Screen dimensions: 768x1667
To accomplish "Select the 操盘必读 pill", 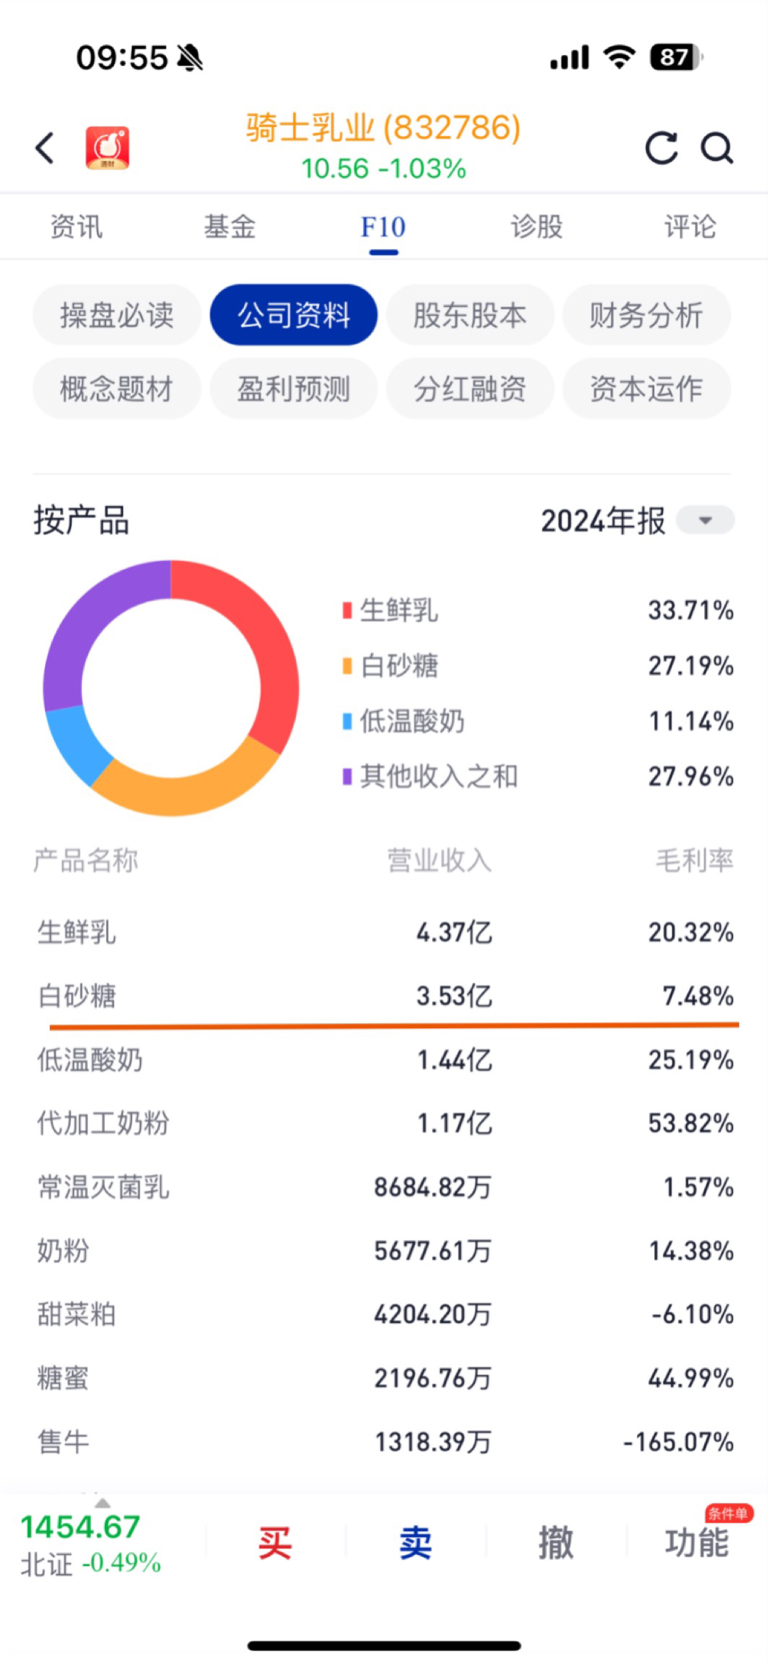I will [x=117, y=315].
